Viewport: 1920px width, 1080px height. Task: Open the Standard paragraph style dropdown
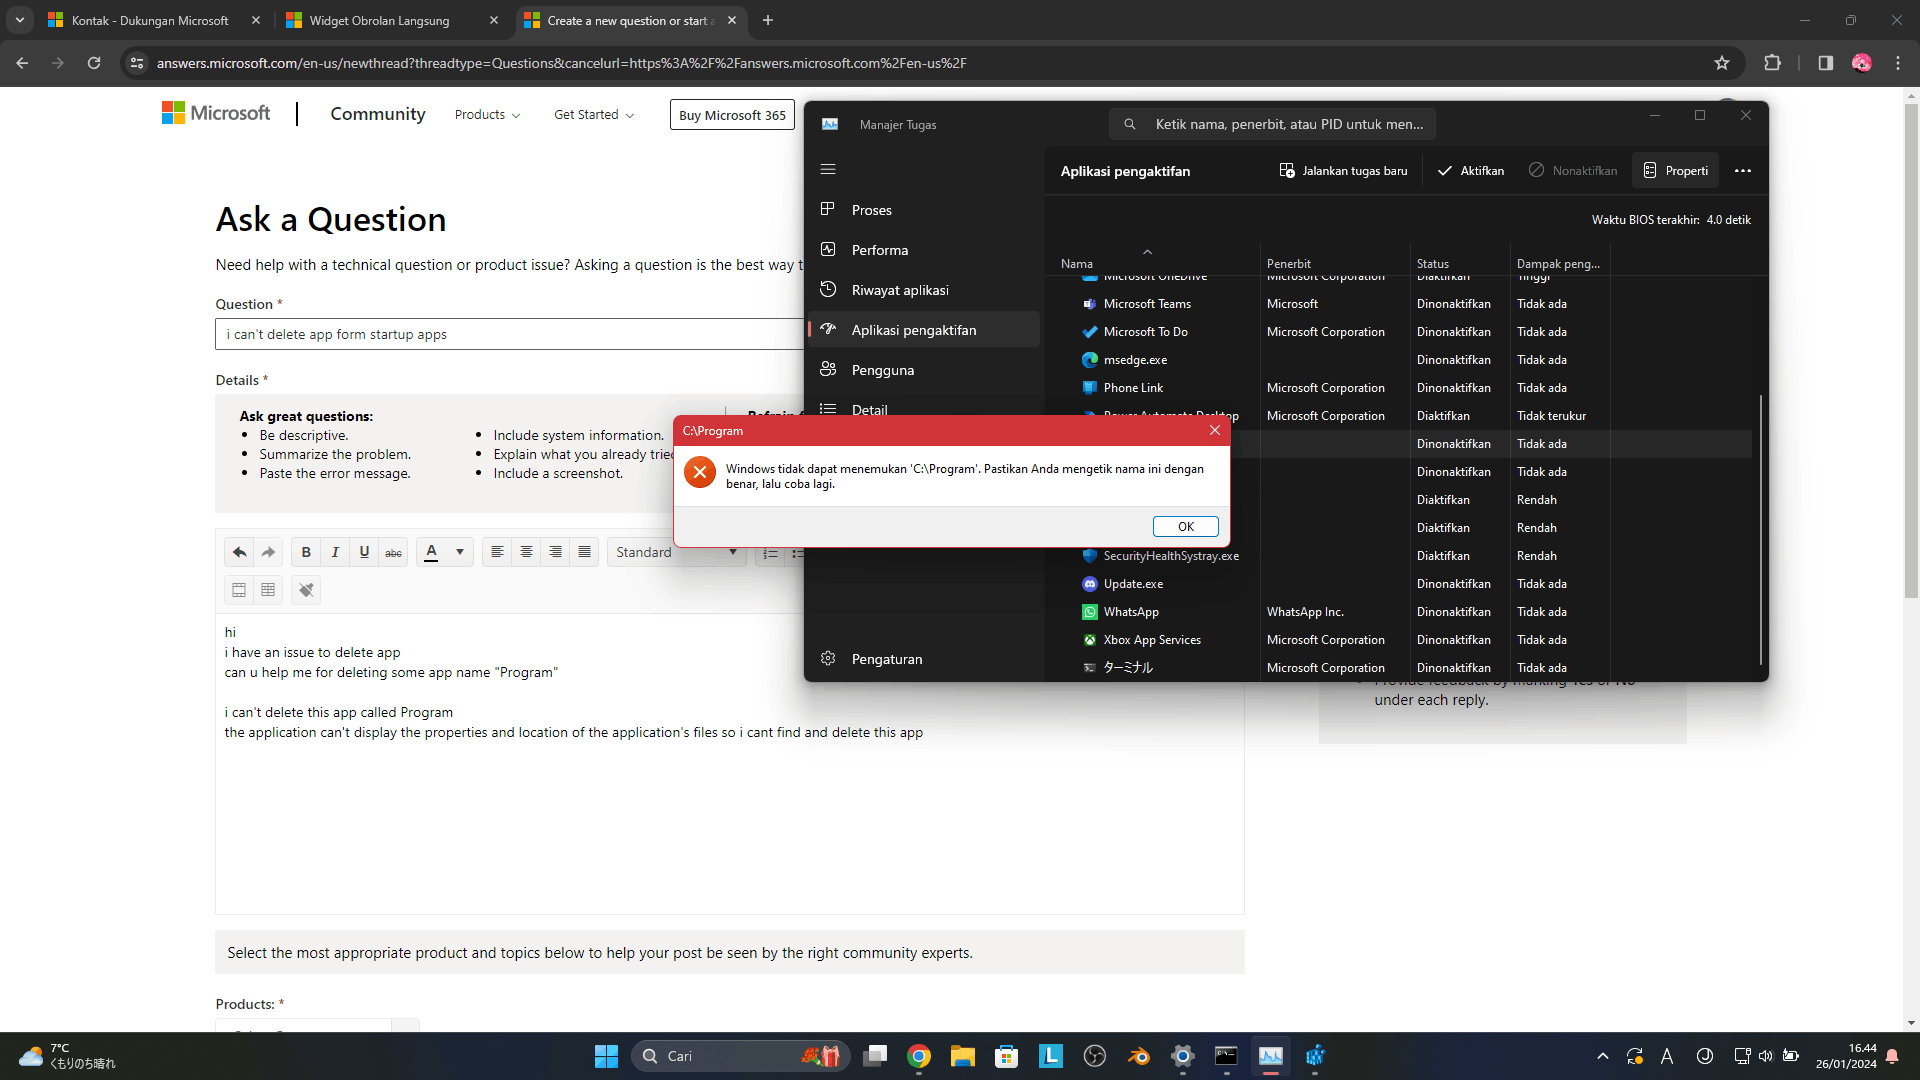tap(676, 552)
